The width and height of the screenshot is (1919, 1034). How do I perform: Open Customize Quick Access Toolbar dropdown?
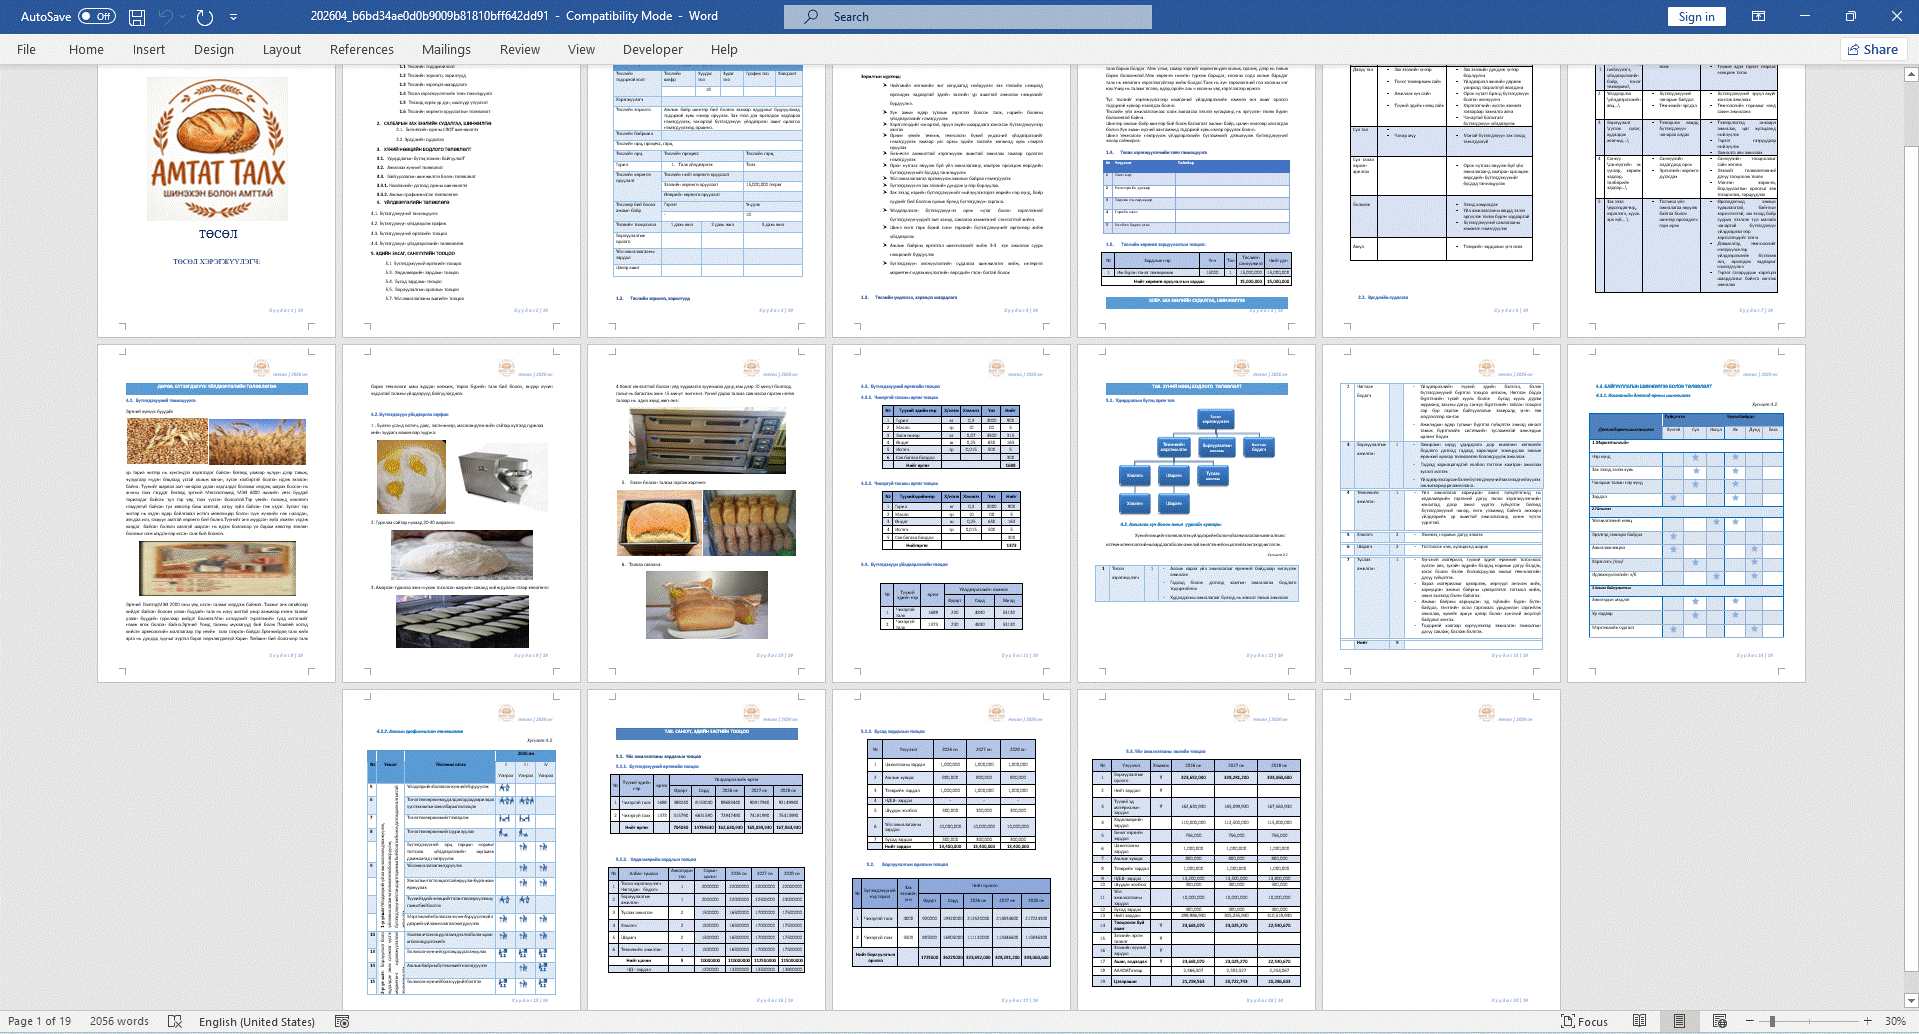[x=234, y=17]
